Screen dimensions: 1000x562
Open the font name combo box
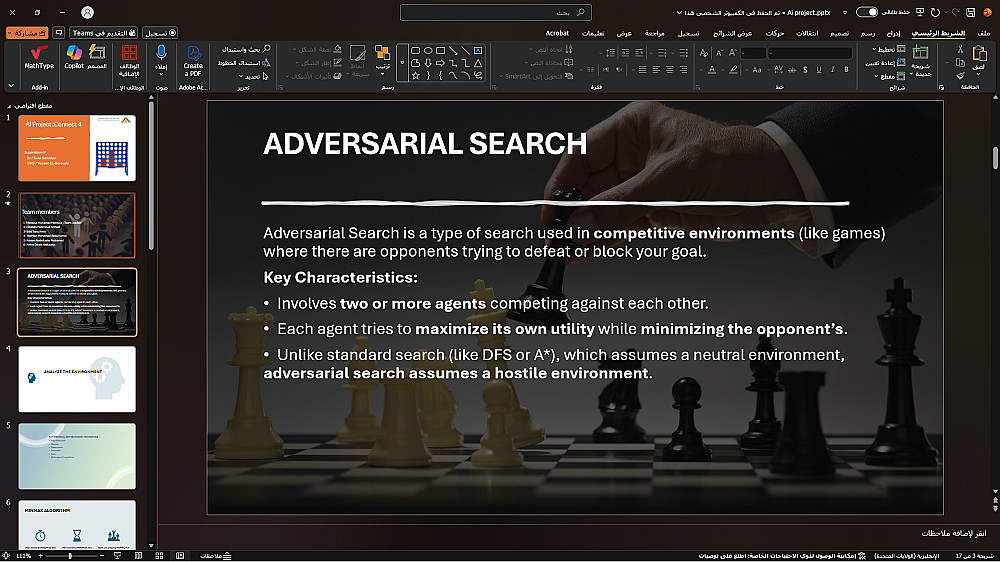tap(810, 53)
